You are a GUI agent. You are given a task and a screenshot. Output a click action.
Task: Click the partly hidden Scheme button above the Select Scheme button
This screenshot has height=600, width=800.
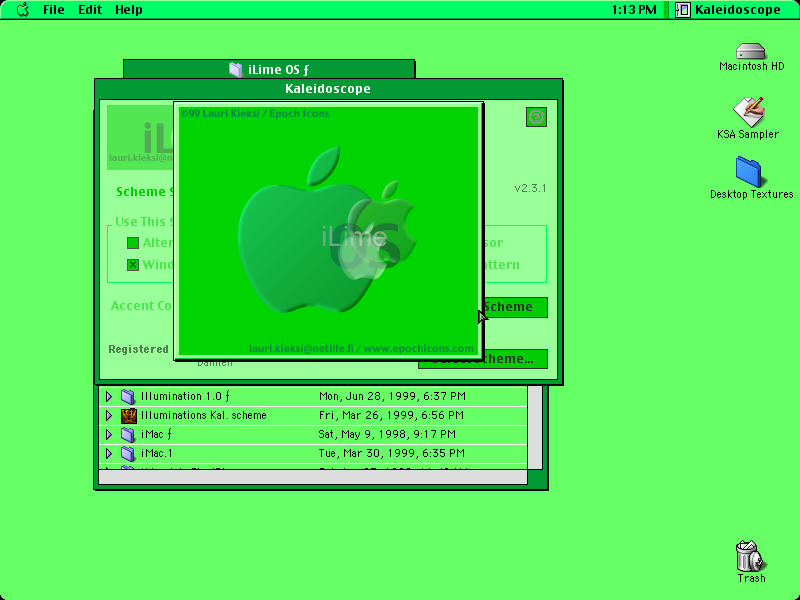coord(515,307)
